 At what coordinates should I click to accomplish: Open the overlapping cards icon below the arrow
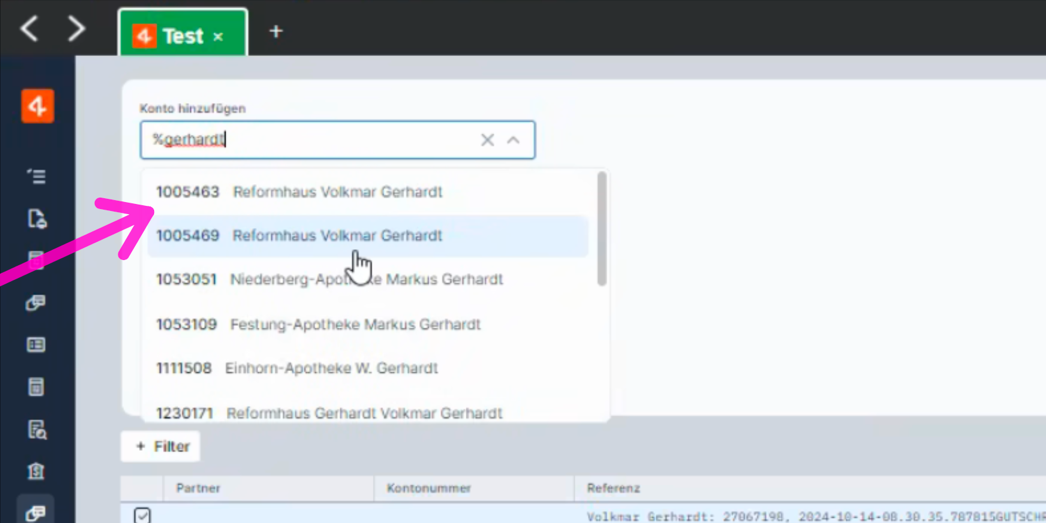click(x=36, y=302)
